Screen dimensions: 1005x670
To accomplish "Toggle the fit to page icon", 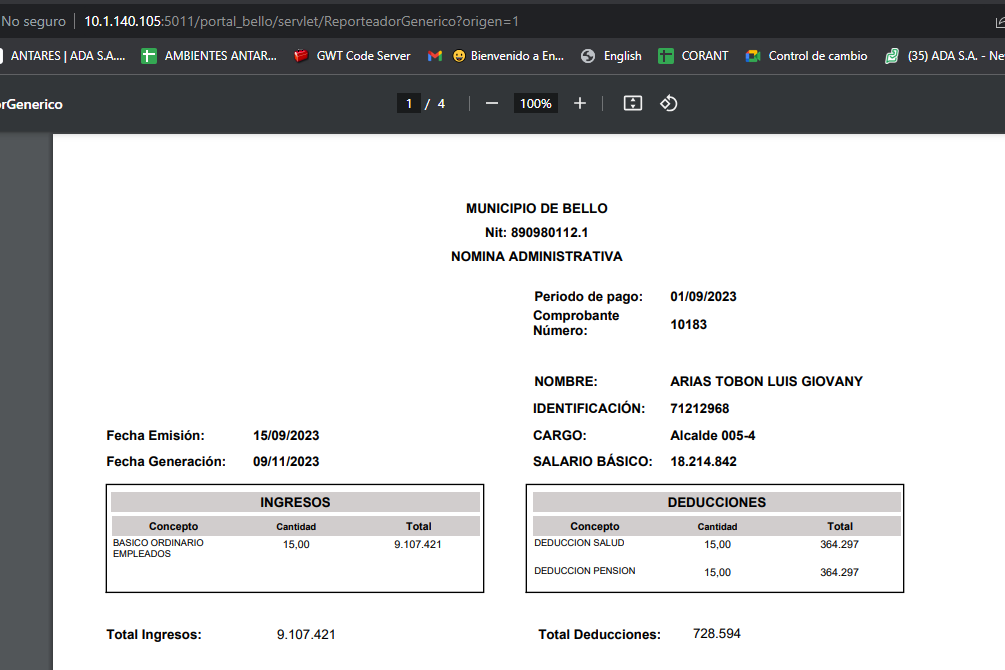I will 632,104.
